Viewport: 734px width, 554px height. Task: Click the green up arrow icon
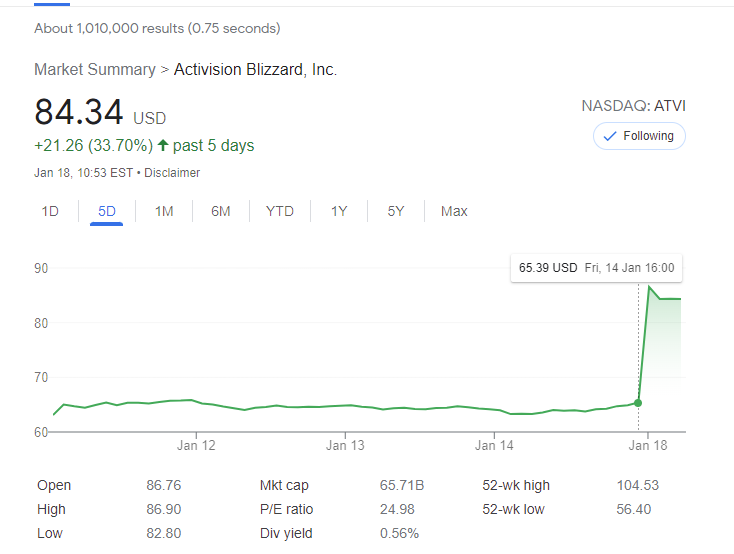(x=163, y=146)
